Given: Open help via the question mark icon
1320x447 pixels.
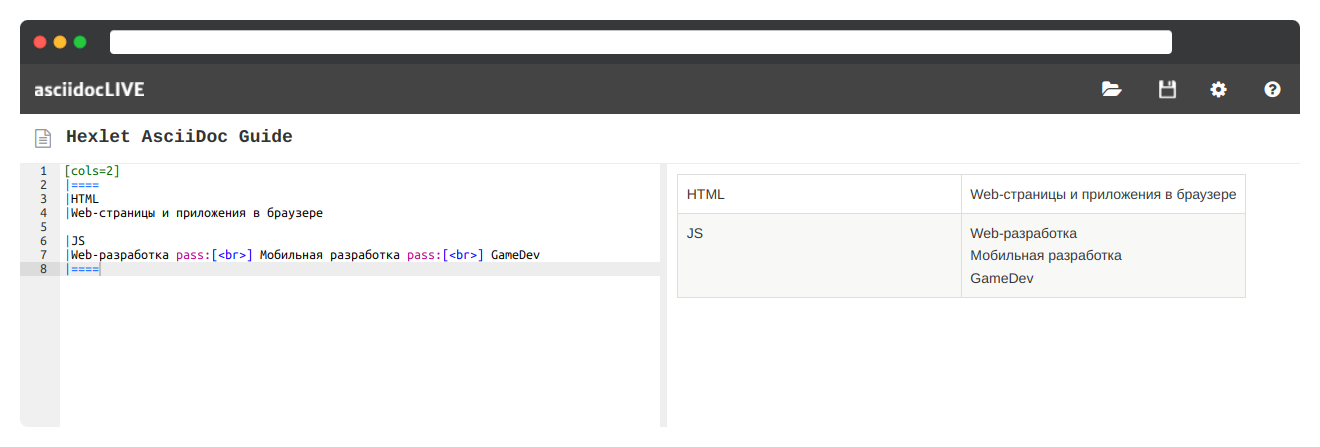Looking at the screenshot, I should 1272,89.
